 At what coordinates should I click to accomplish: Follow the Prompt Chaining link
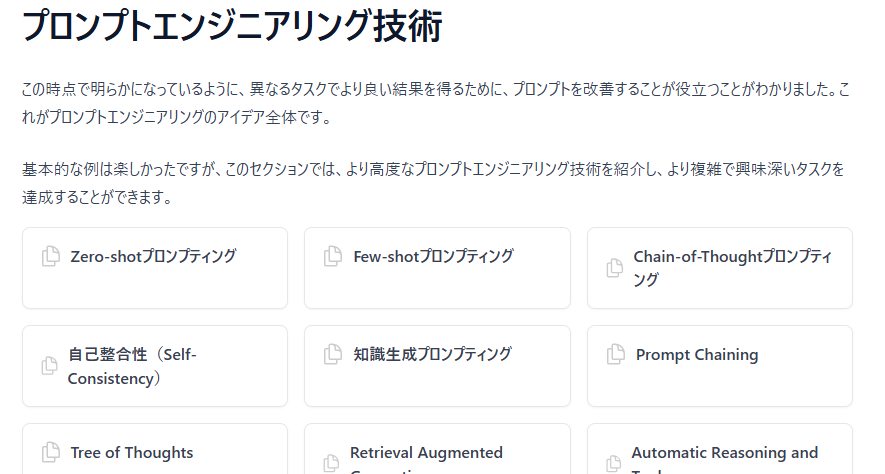coord(697,355)
